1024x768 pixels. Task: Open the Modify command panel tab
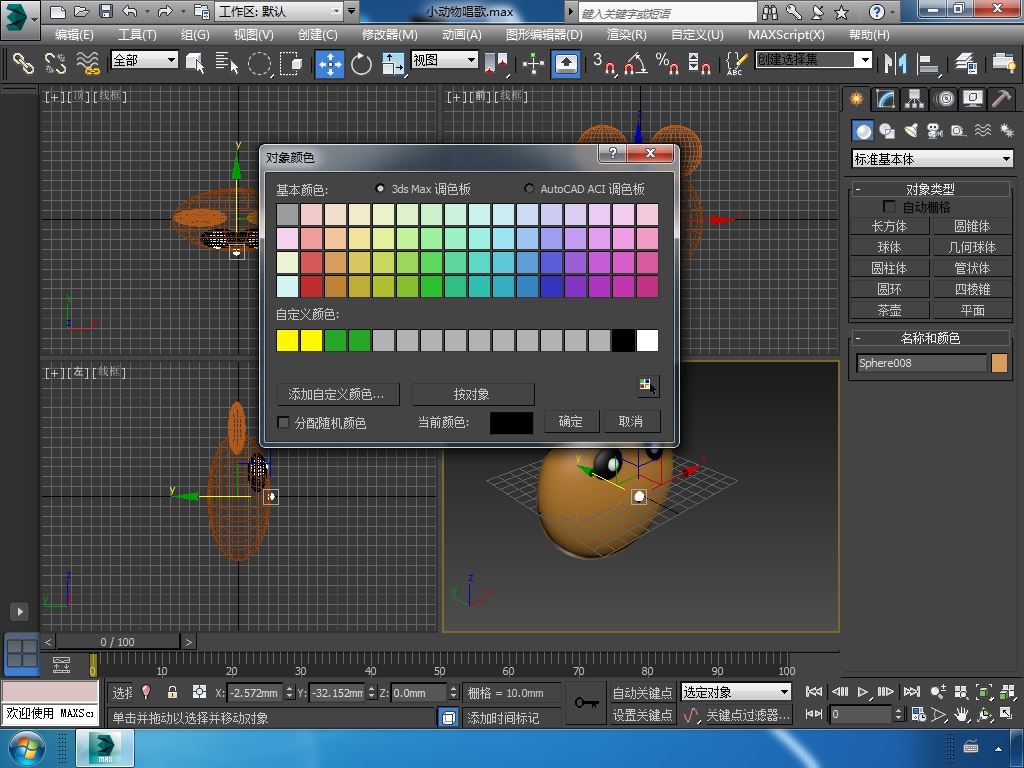[885, 99]
